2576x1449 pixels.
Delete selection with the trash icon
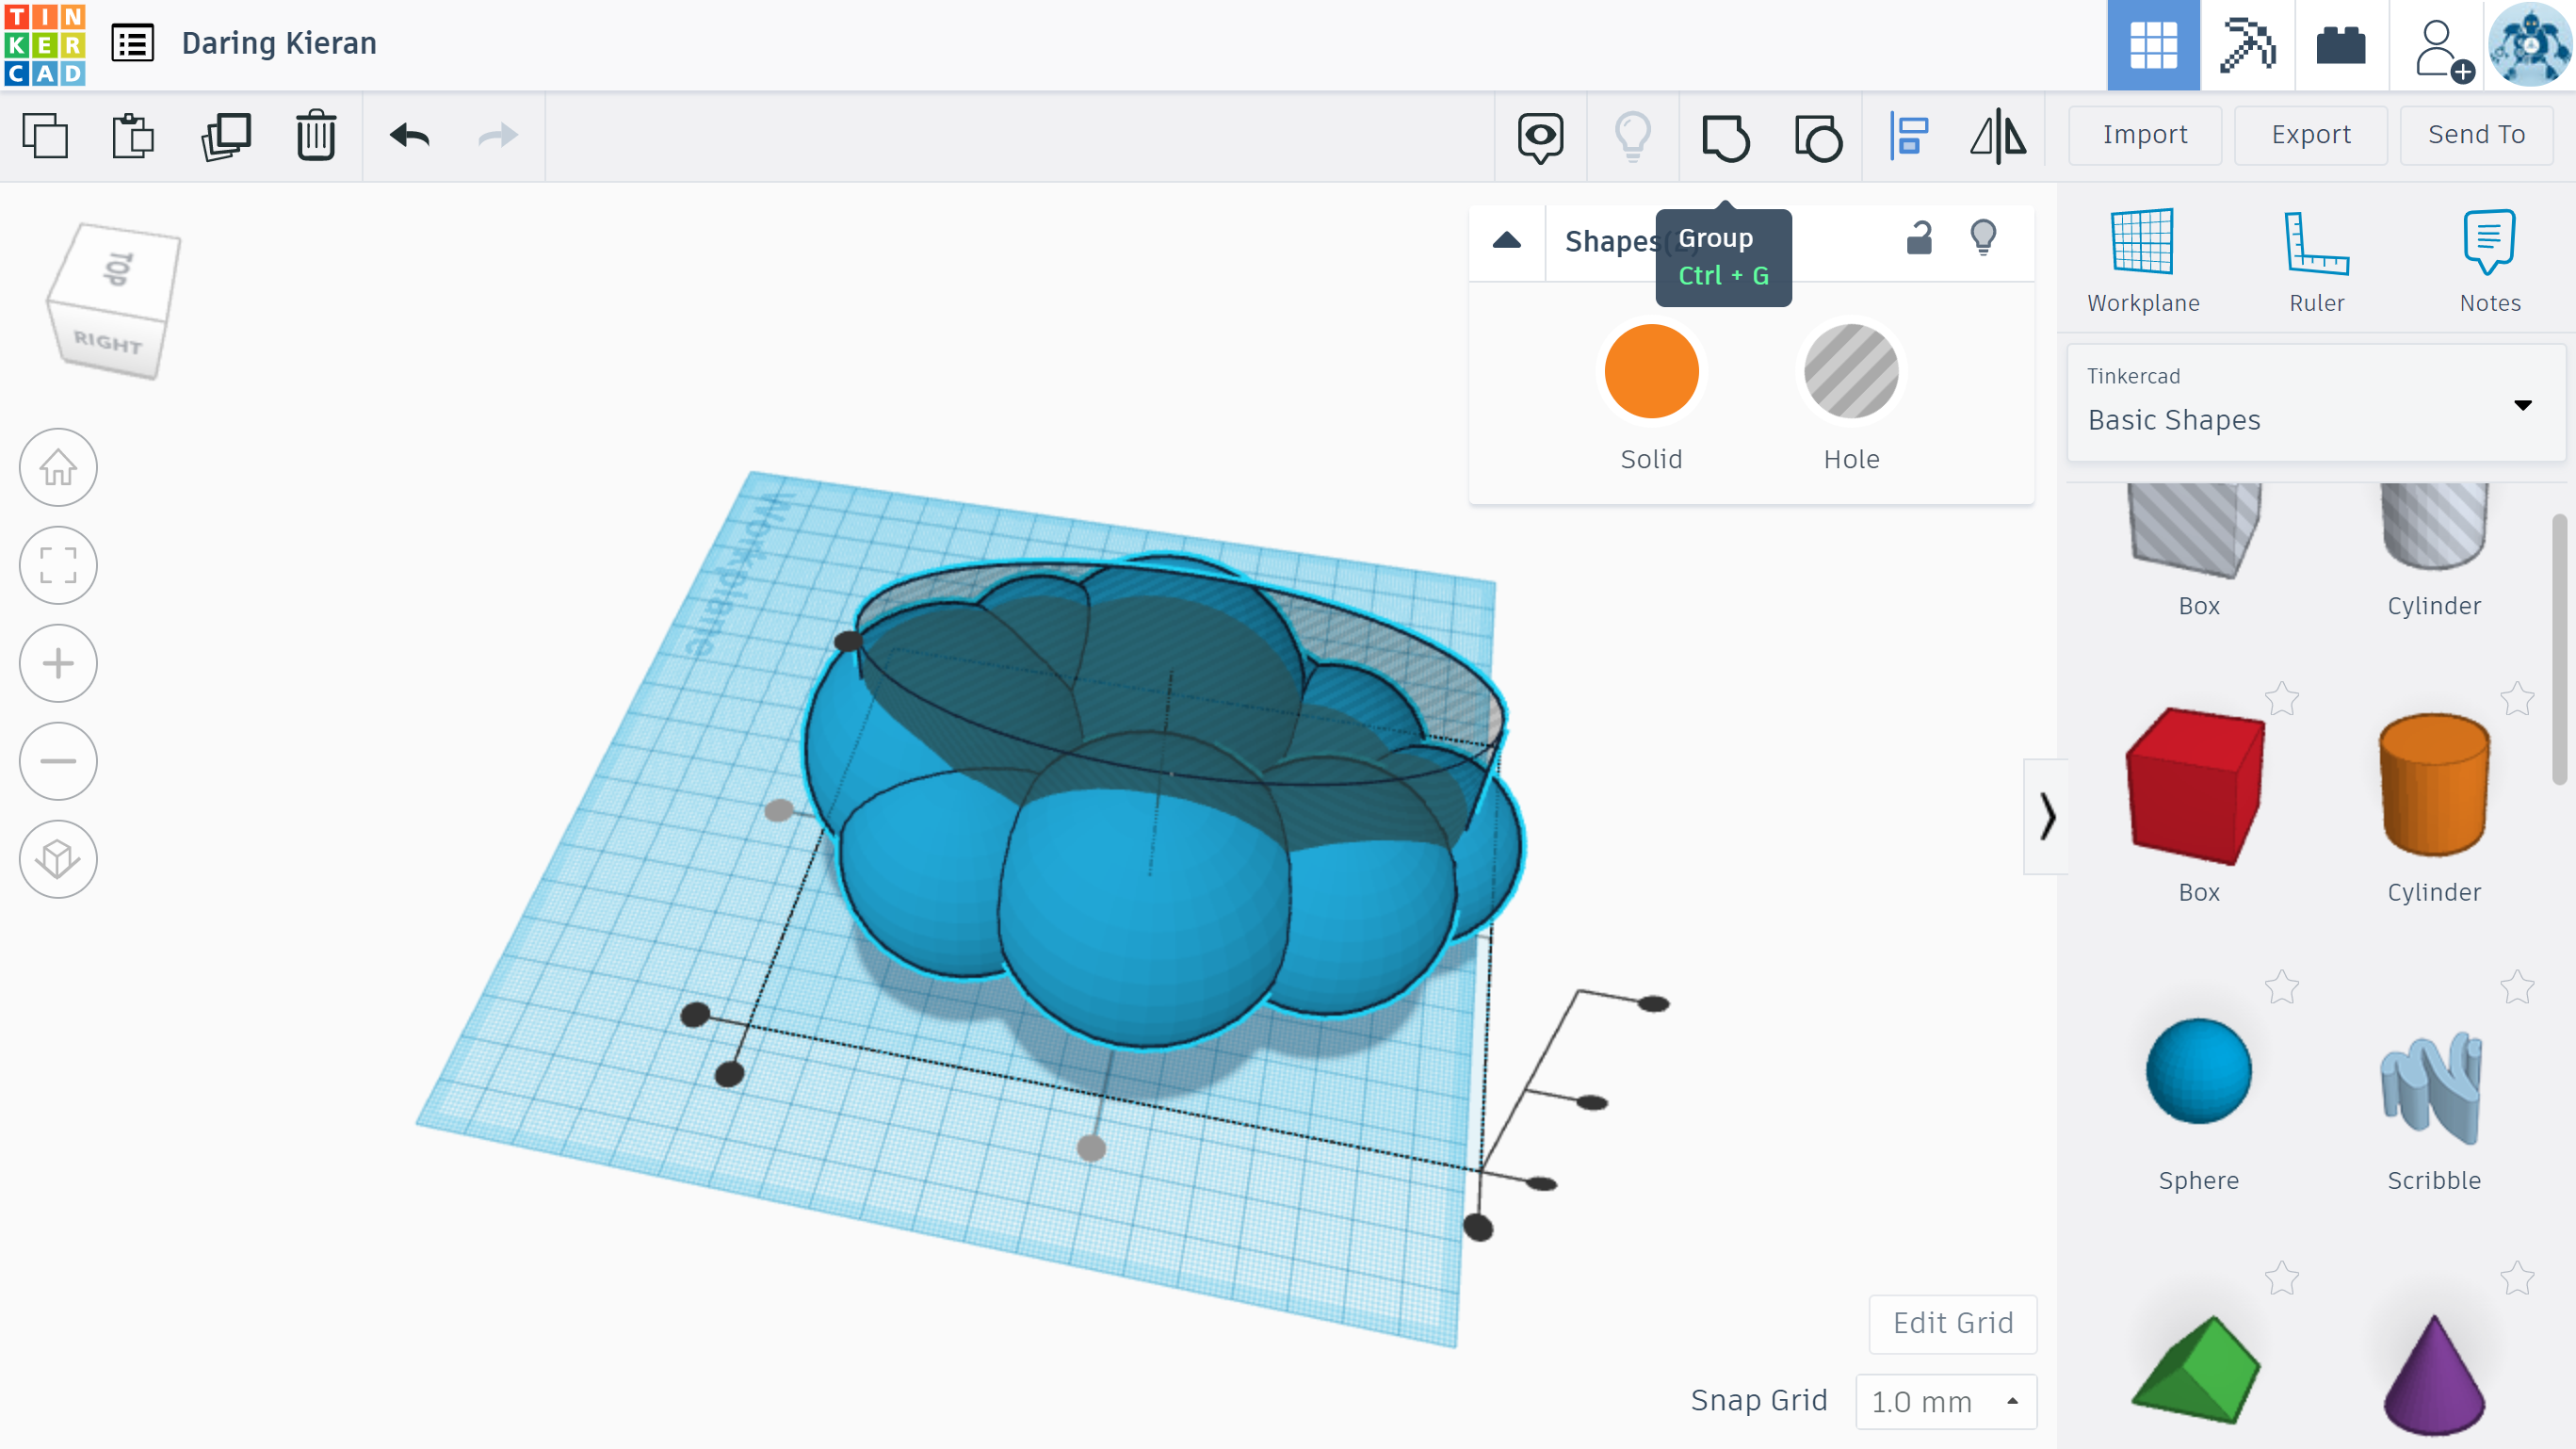[x=316, y=136]
